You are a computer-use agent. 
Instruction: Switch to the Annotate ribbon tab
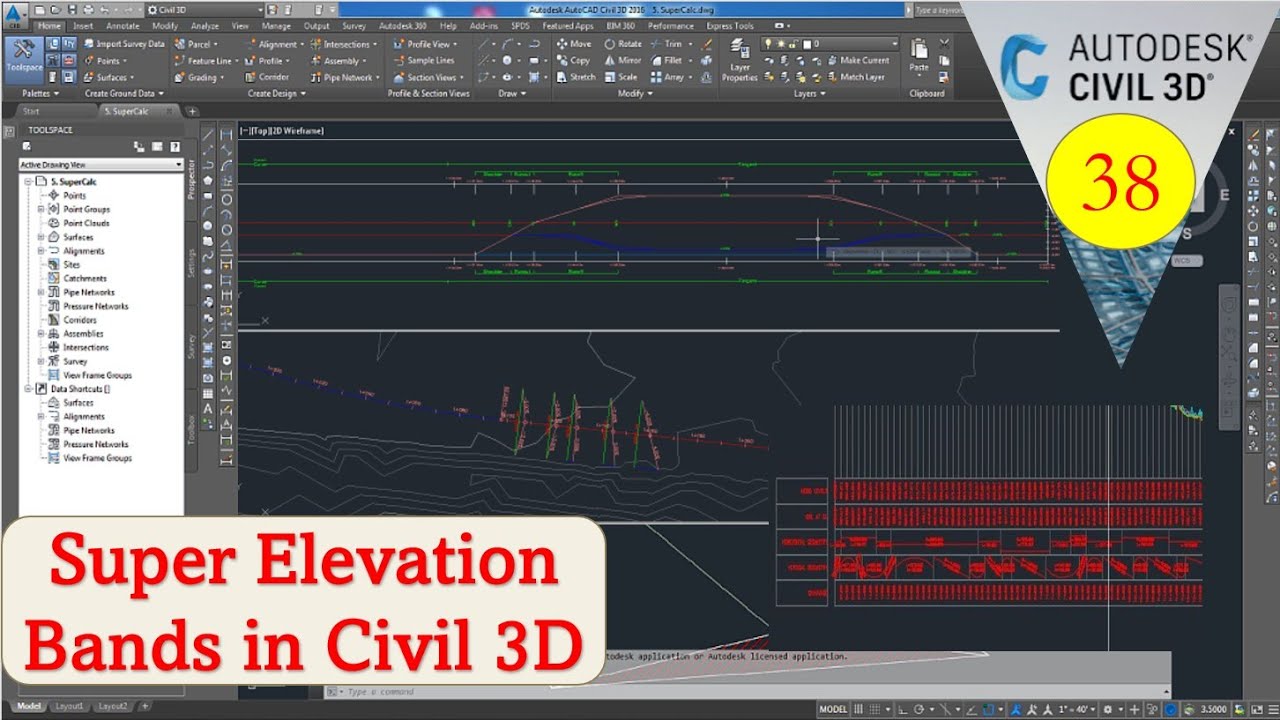pyautogui.click(x=123, y=26)
